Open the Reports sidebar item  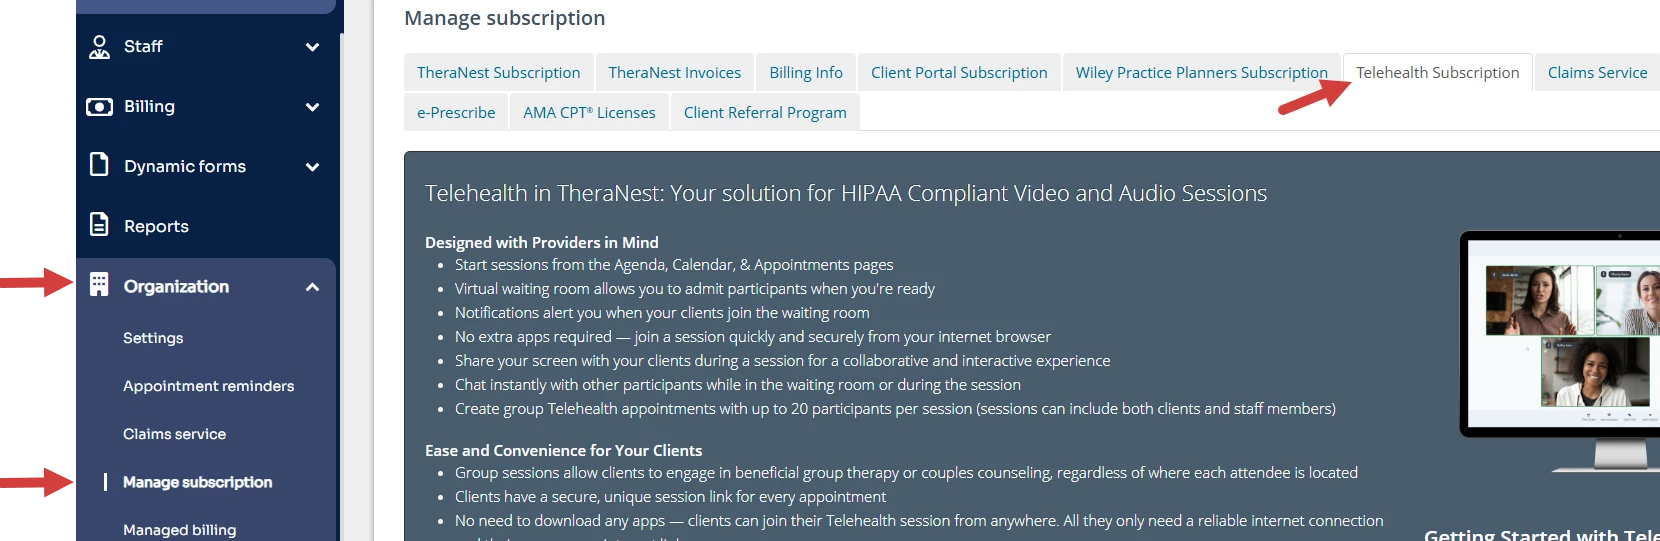[x=156, y=226]
